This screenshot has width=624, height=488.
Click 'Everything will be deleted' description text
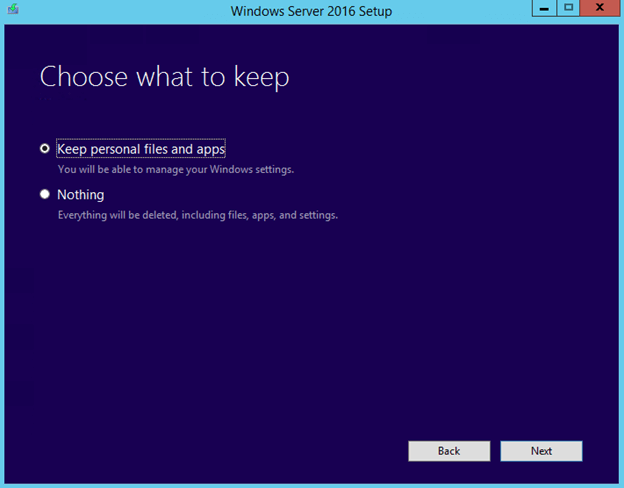pyautogui.click(x=198, y=215)
